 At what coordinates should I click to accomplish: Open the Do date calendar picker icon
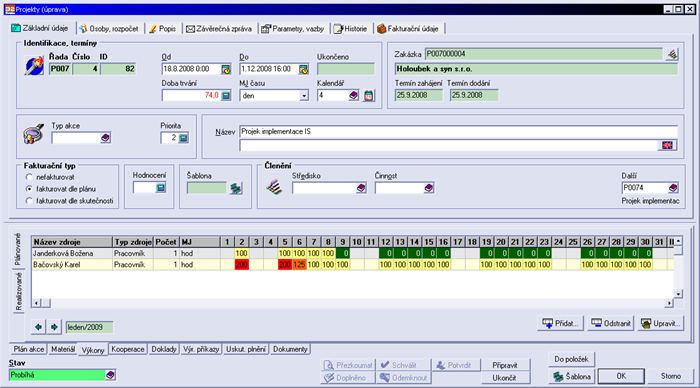pos(304,70)
